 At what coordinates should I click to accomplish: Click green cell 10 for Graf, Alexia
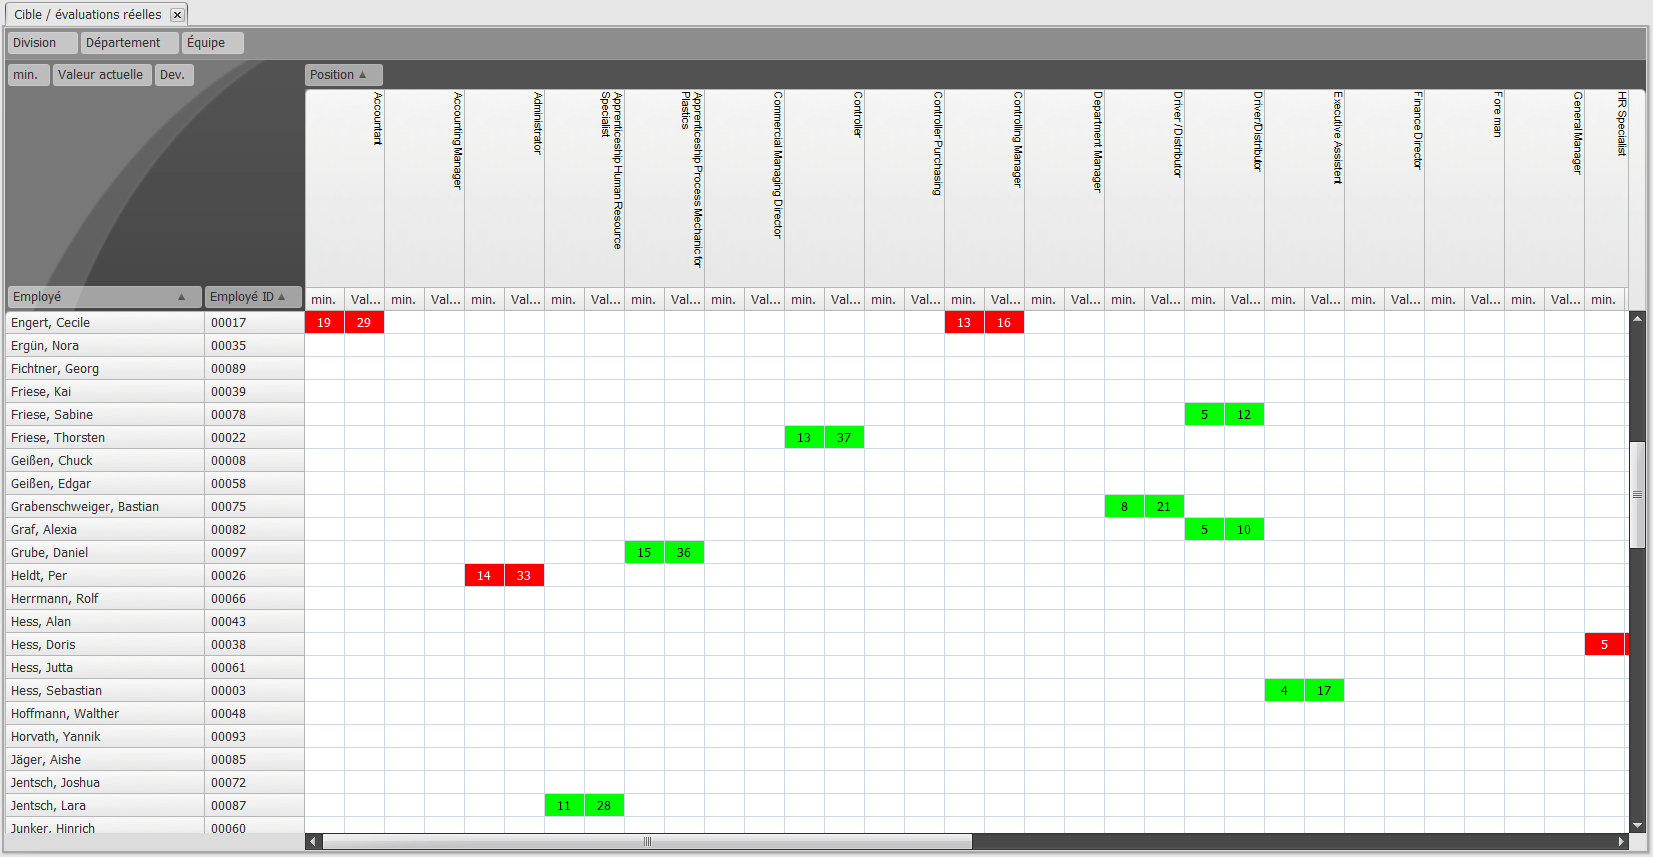[x=1244, y=530]
